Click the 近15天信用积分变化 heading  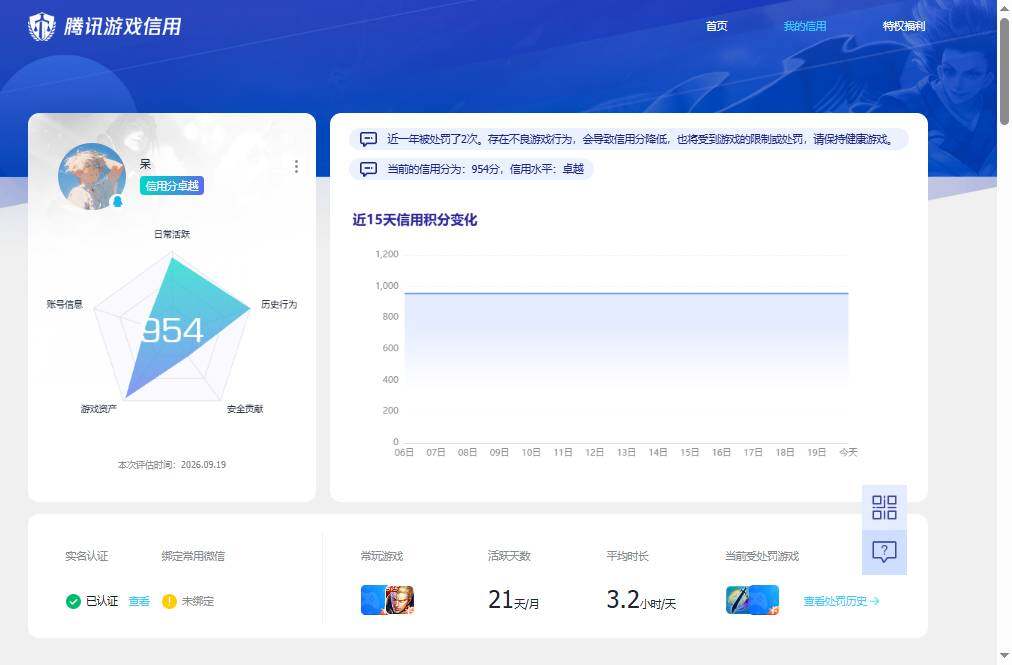point(414,220)
